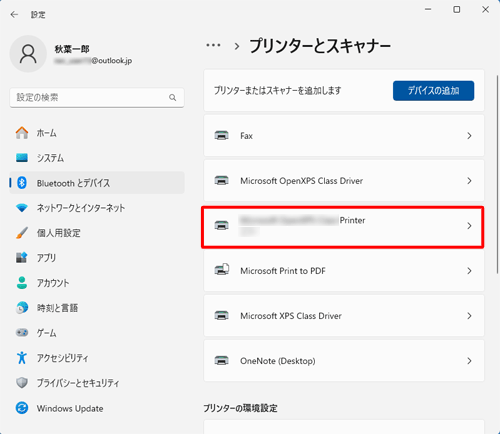The image size is (500, 434).
Task: Expand the highlighted Printer row chevron
Action: coord(469,226)
